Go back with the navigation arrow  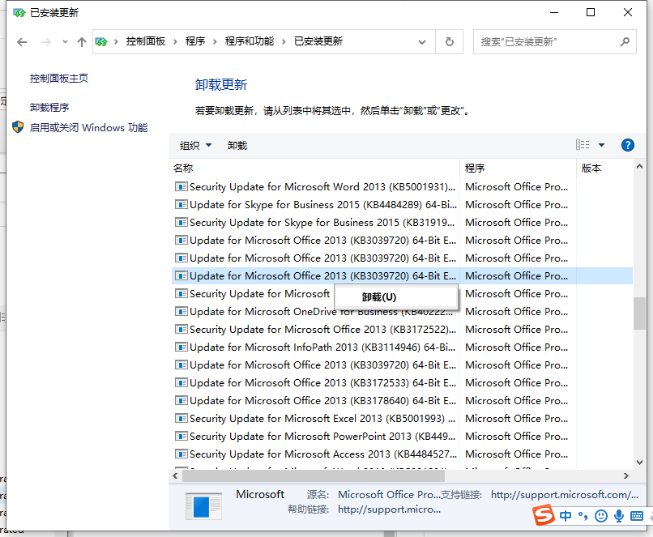22,42
